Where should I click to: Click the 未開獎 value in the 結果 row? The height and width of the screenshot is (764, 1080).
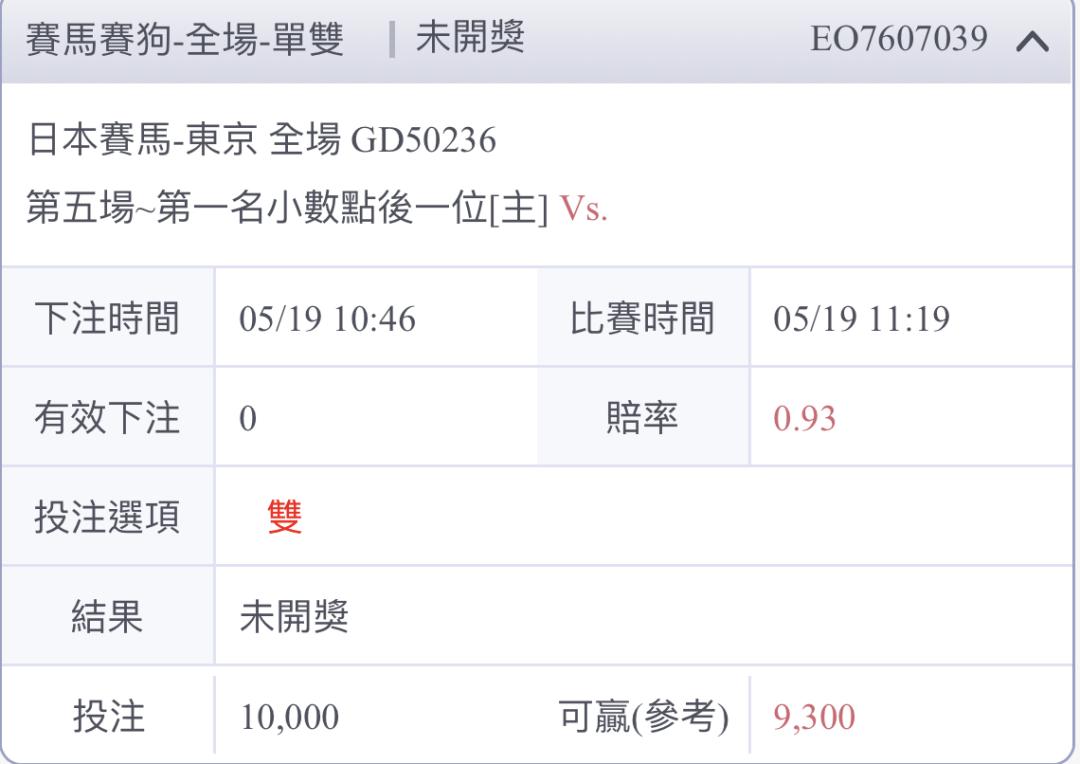[x=294, y=616]
